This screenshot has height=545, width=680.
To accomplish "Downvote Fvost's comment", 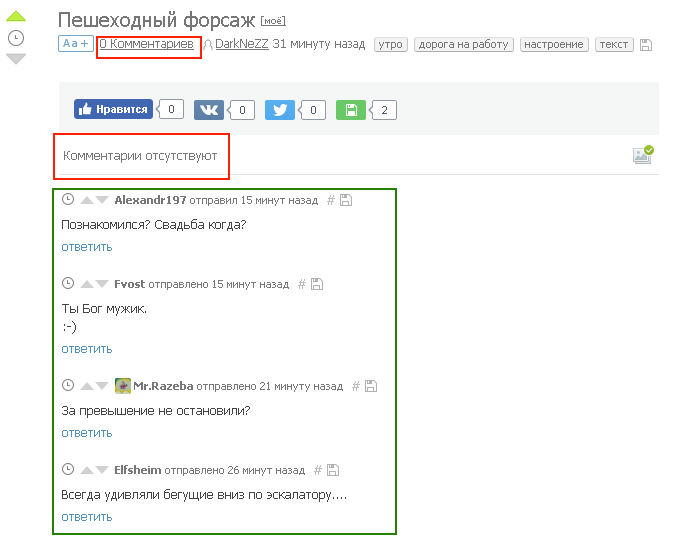I will [101, 284].
